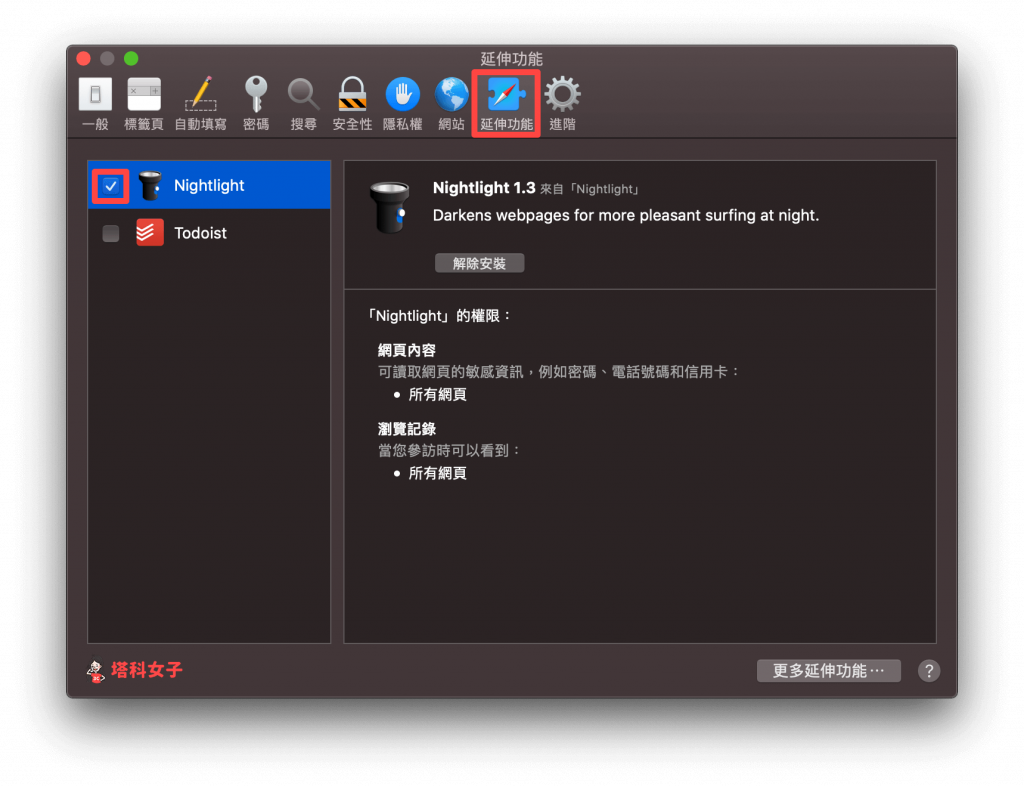Image resolution: width=1024 pixels, height=786 pixels.
Task: Click the 瀏覽記錄 heading
Action: (x=406, y=429)
